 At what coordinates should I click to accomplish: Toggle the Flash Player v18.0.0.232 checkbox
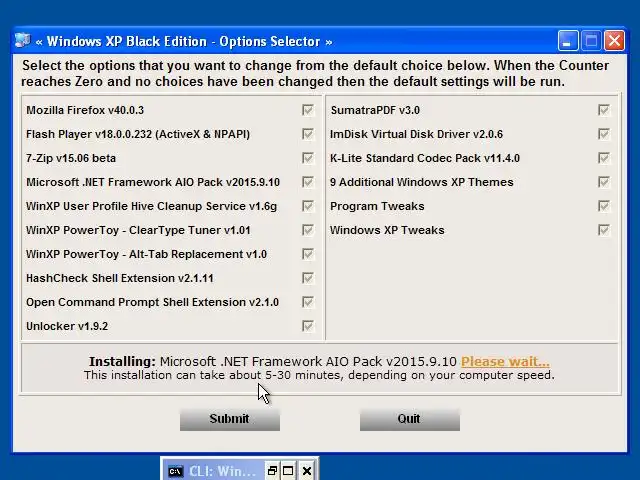pyautogui.click(x=308, y=134)
